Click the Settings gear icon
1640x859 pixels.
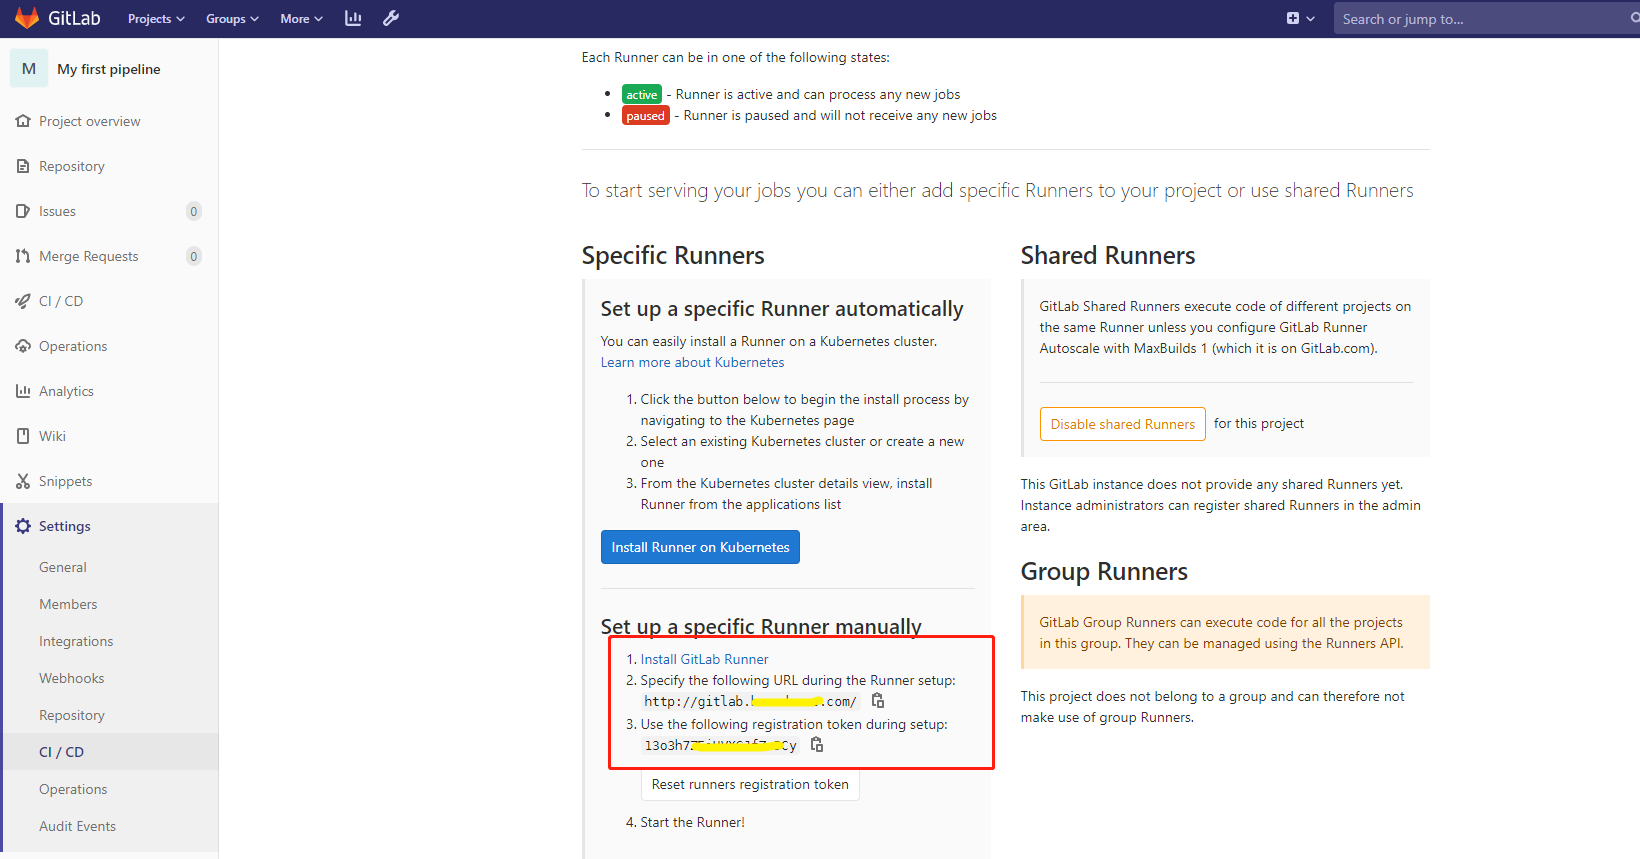[x=23, y=526]
